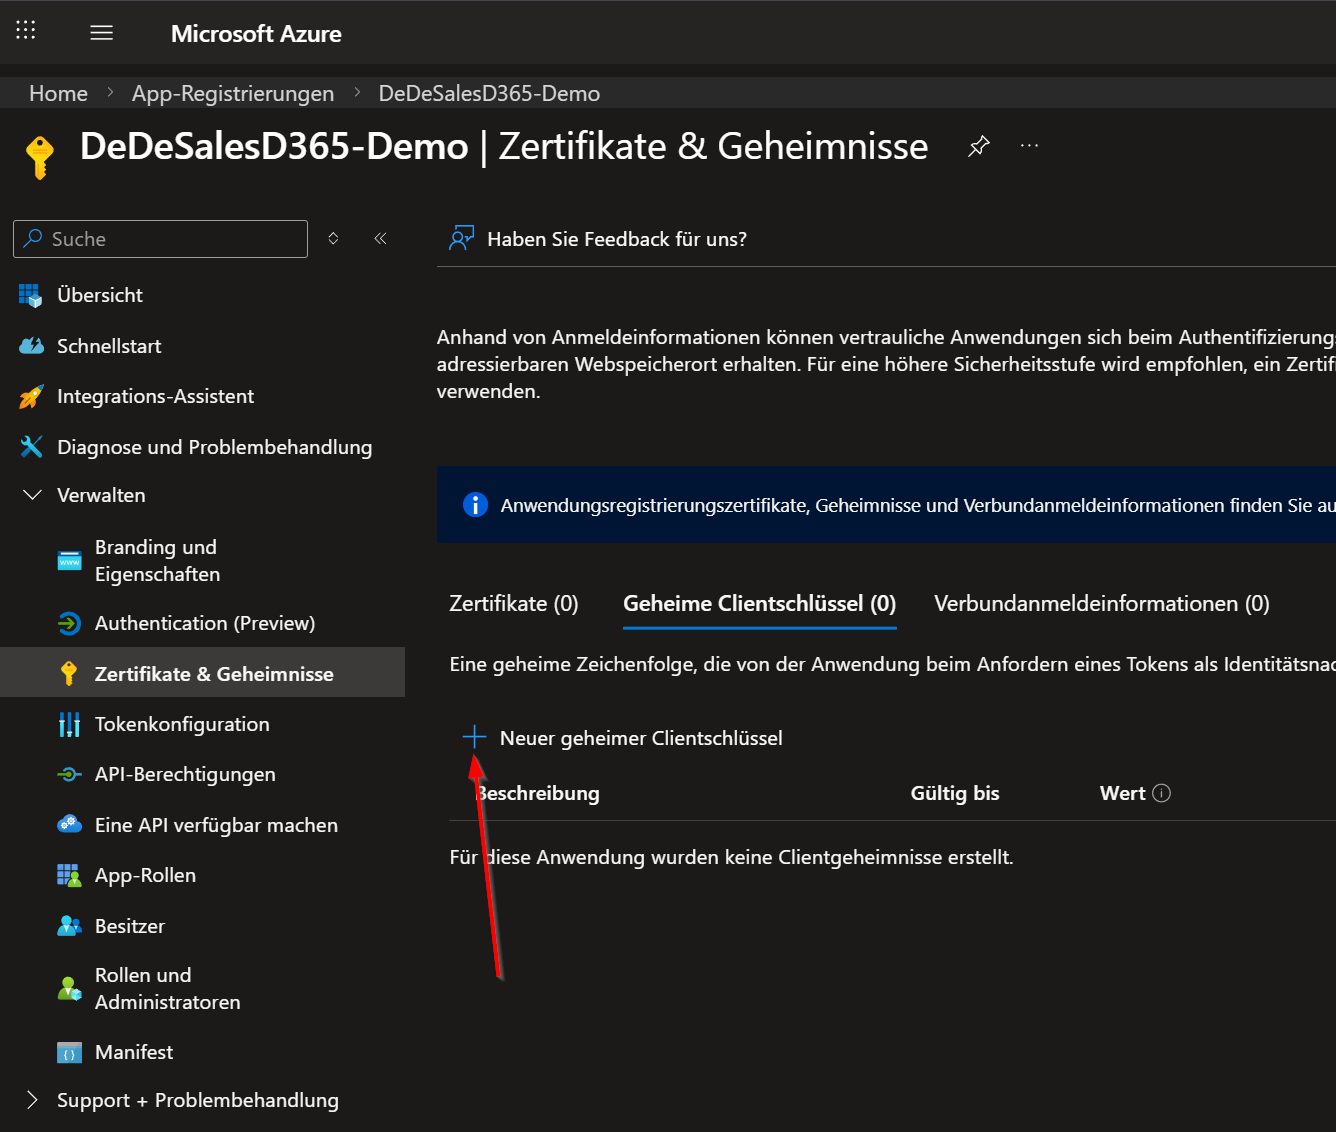Click the Home breadcrumb link
The image size is (1336, 1132).
tap(58, 93)
